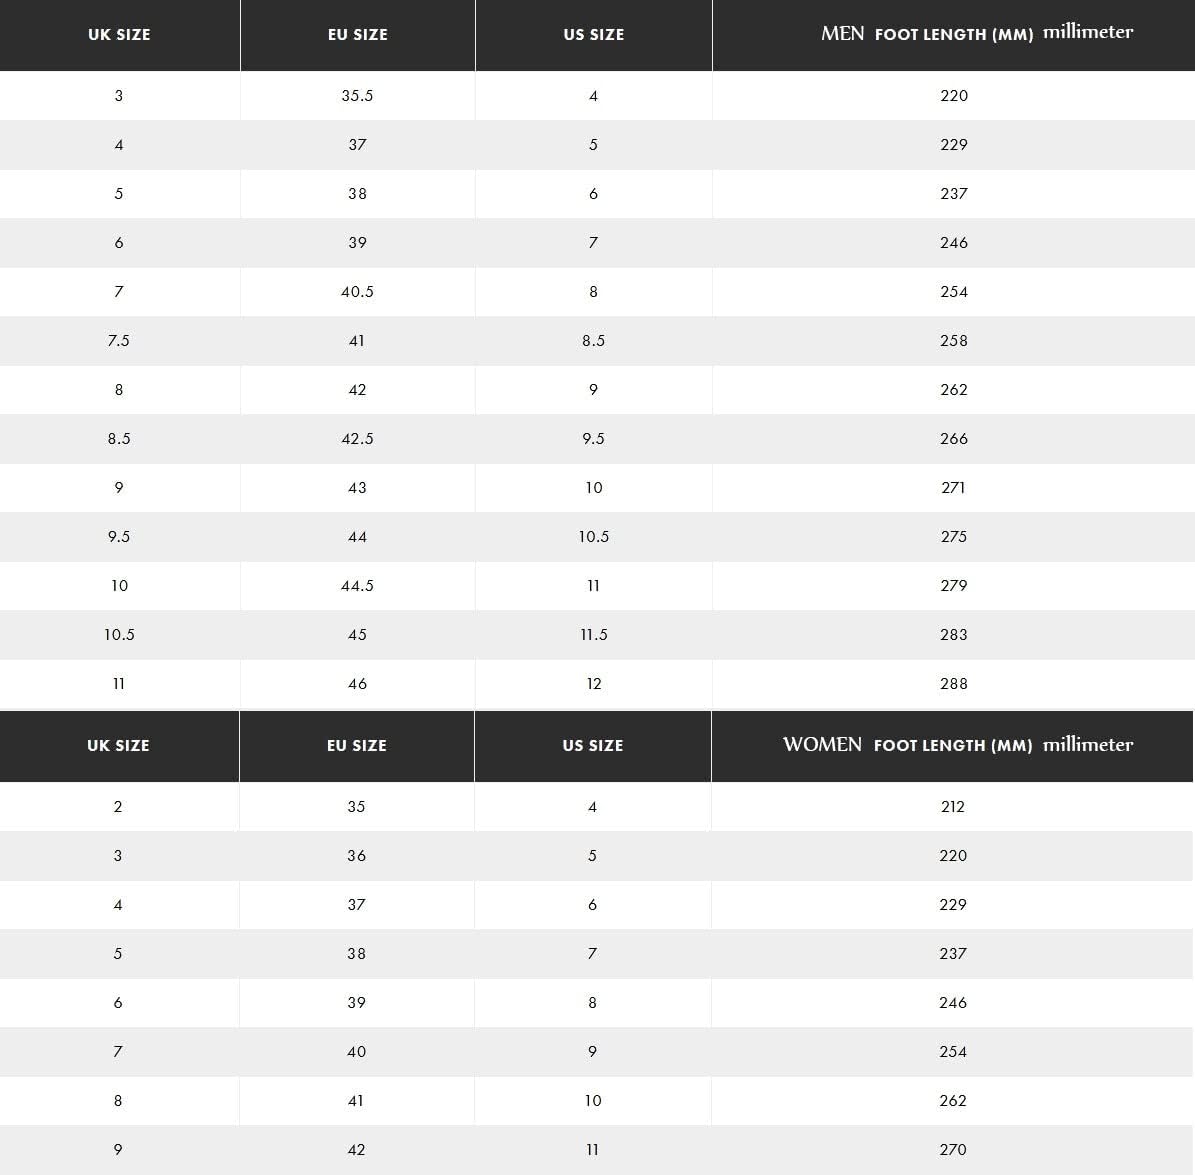Click the women's foot length 212 cell

(952, 807)
